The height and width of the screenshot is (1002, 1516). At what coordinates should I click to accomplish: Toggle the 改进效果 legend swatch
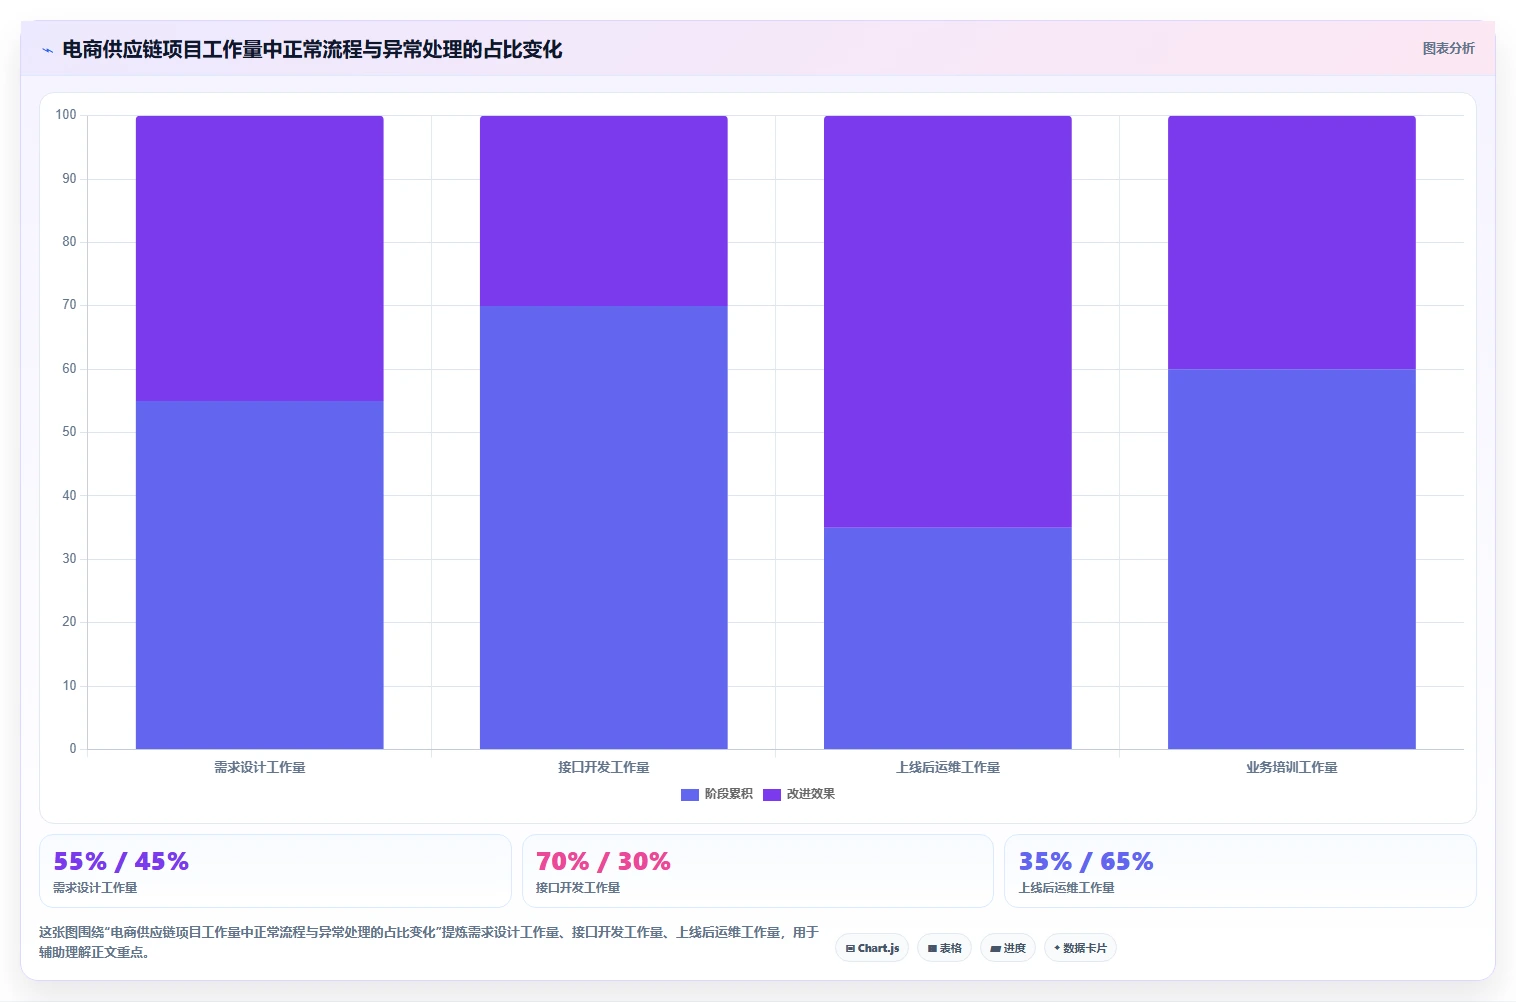772,794
